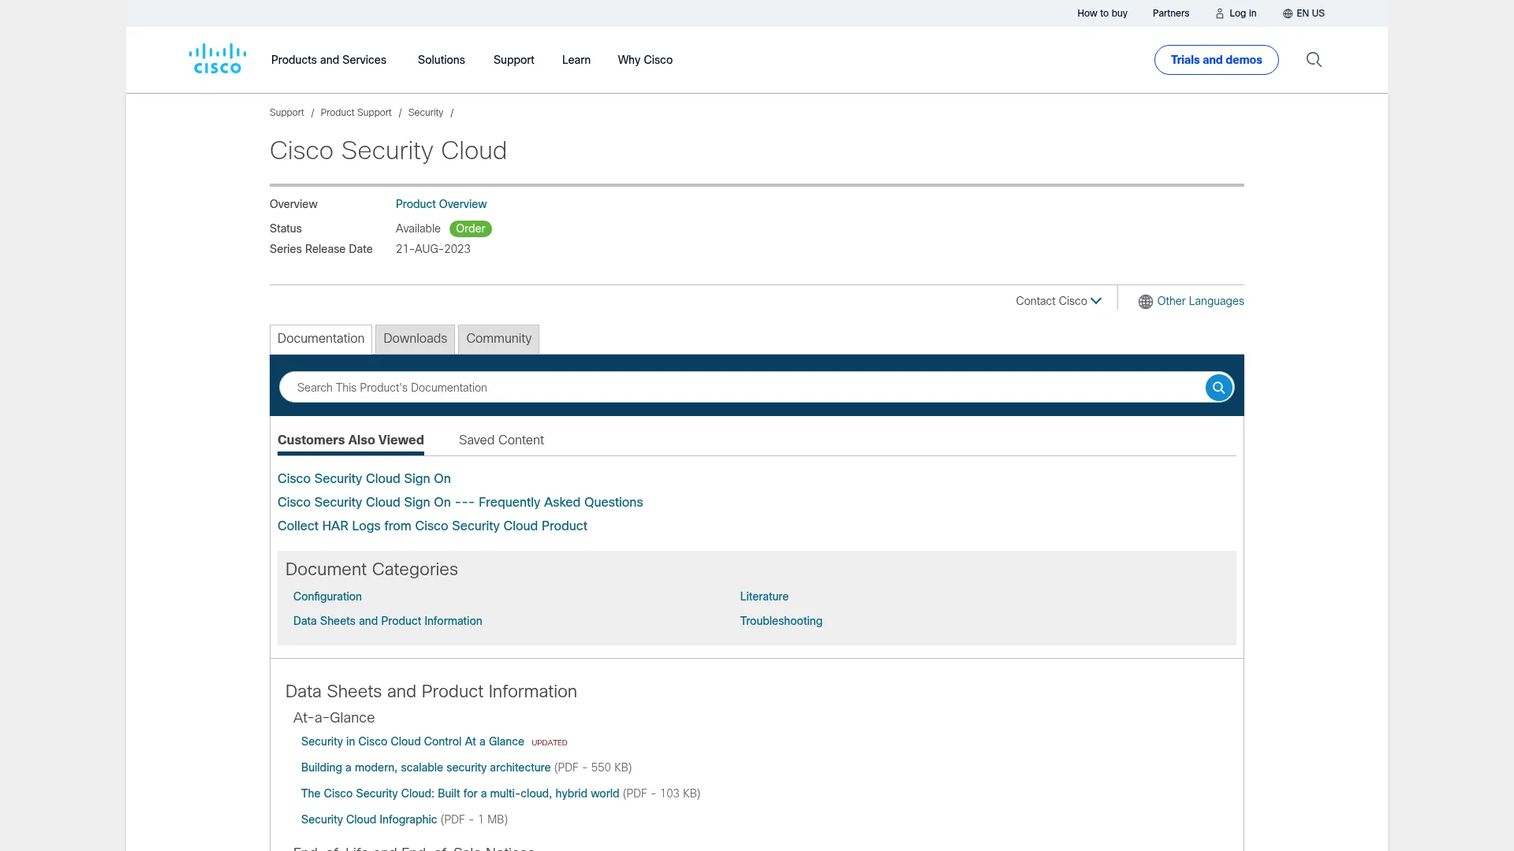This screenshot has width=1514, height=851.
Task: Switch to the Downloads tab
Action: click(x=415, y=339)
